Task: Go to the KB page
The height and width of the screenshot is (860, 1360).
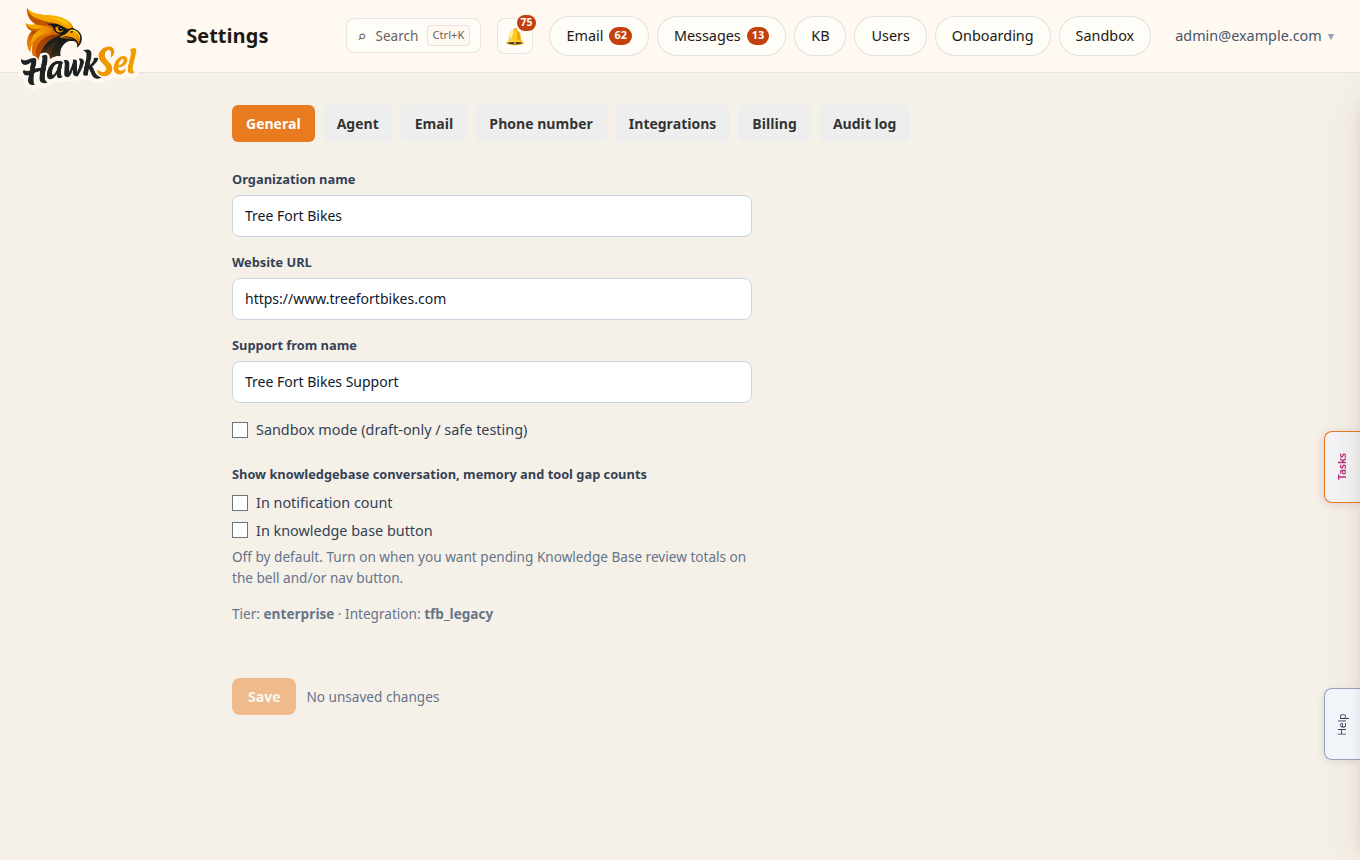Action: (x=820, y=36)
